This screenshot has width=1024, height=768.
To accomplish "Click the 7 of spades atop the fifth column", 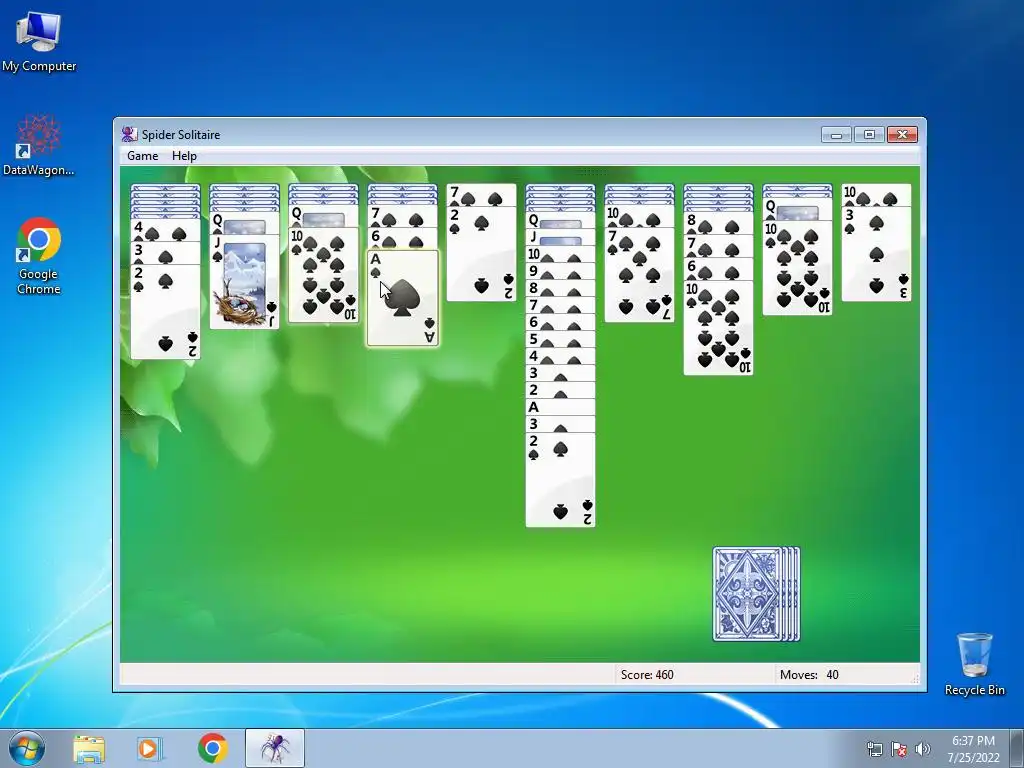I will pos(481,195).
